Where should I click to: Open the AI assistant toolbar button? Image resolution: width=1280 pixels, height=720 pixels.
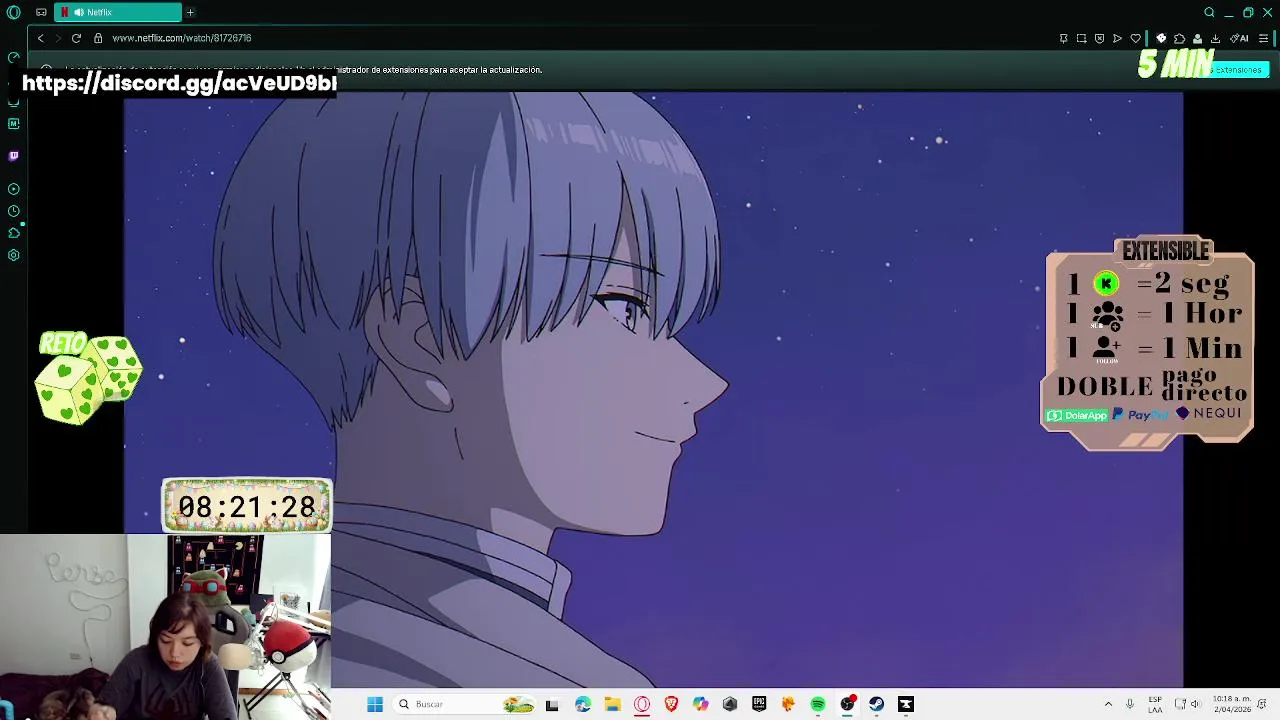click(x=1239, y=38)
